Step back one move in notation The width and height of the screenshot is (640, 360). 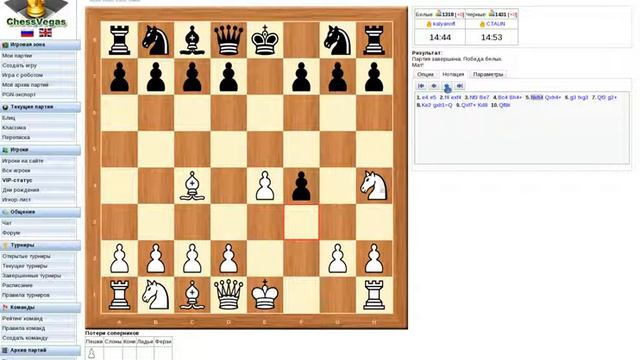[x=434, y=86]
